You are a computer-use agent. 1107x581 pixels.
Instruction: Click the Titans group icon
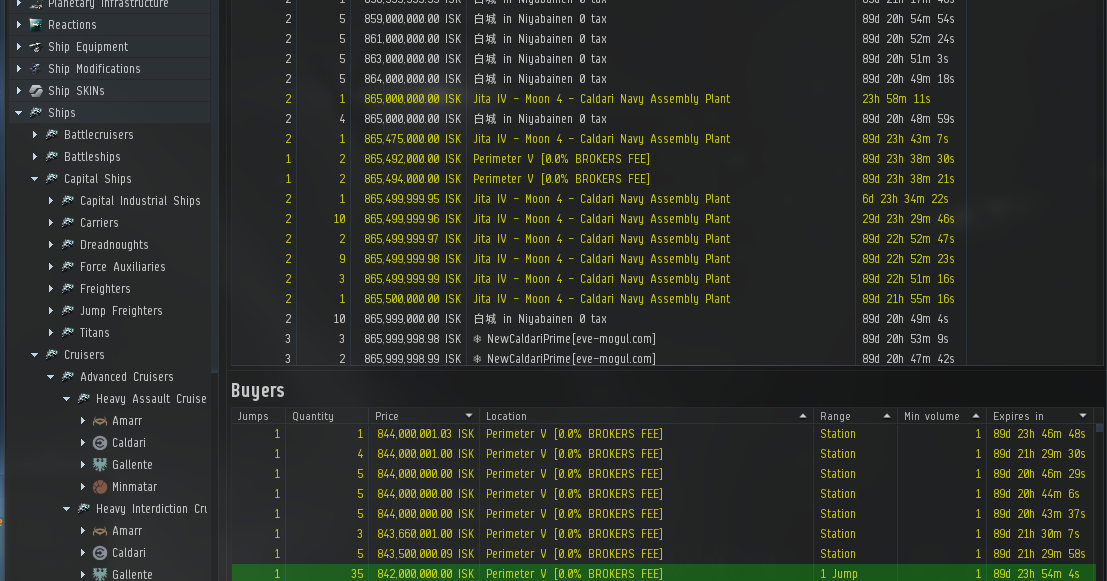68,332
